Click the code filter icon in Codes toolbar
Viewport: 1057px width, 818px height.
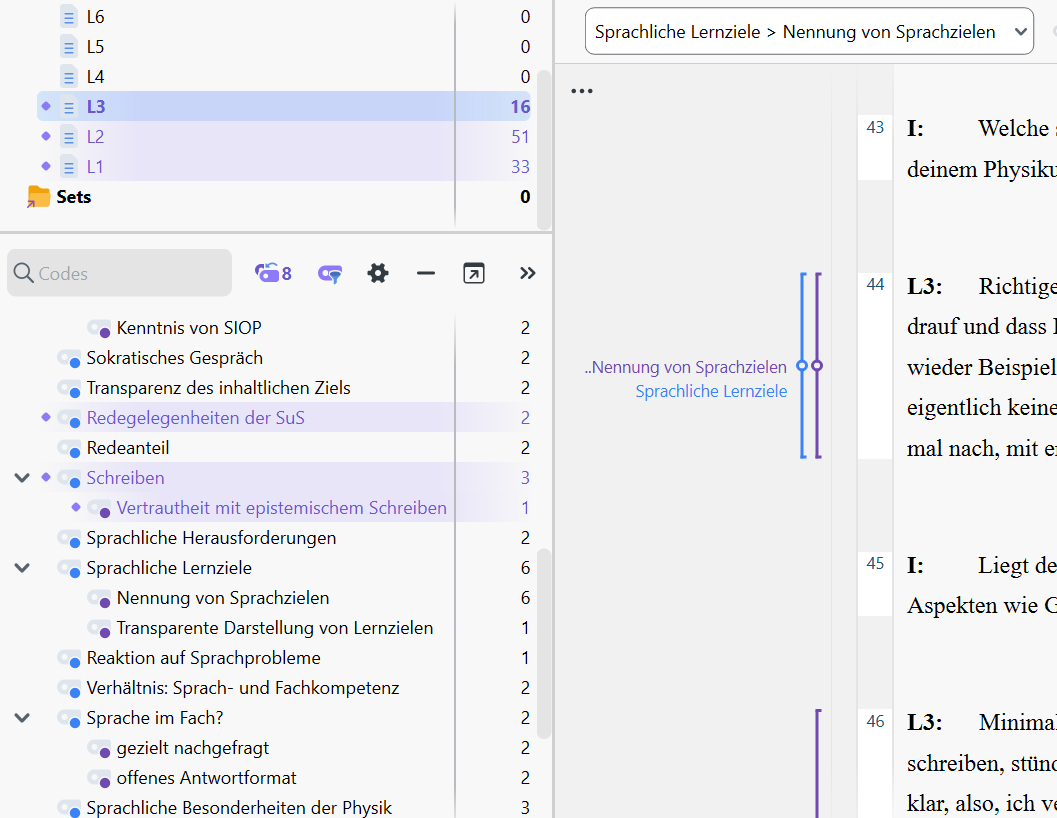(x=330, y=273)
